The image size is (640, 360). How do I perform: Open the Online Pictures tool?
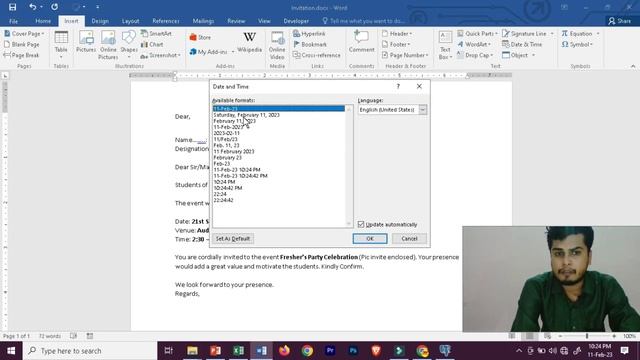(108, 45)
